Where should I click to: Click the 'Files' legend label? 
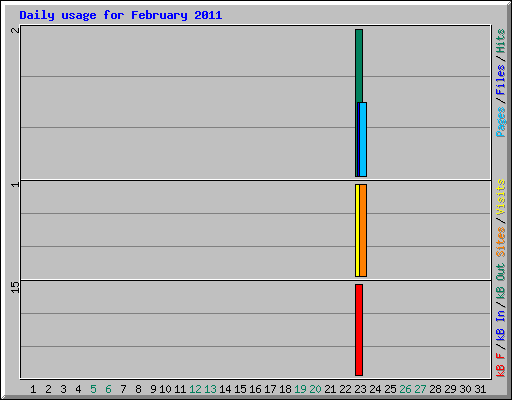(500, 80)
